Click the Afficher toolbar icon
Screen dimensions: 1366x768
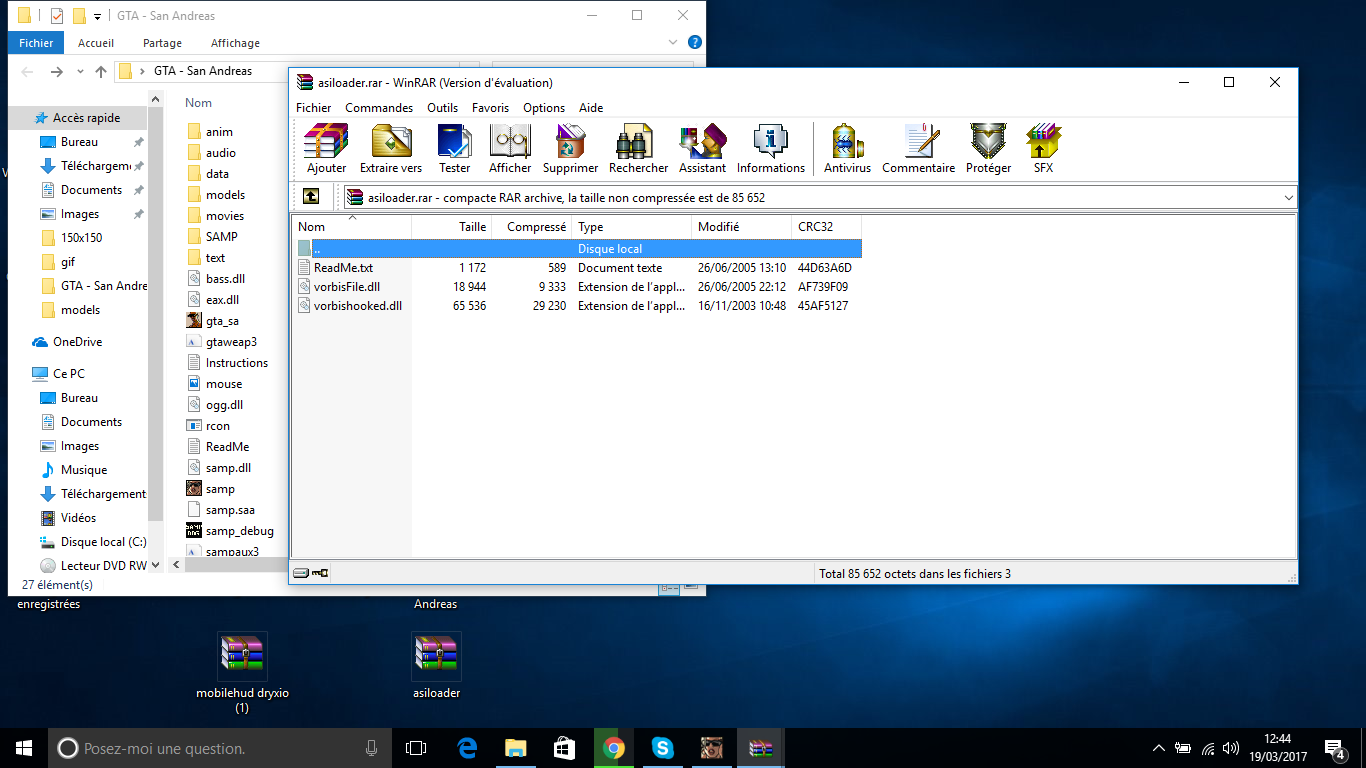tap(510, 149)
